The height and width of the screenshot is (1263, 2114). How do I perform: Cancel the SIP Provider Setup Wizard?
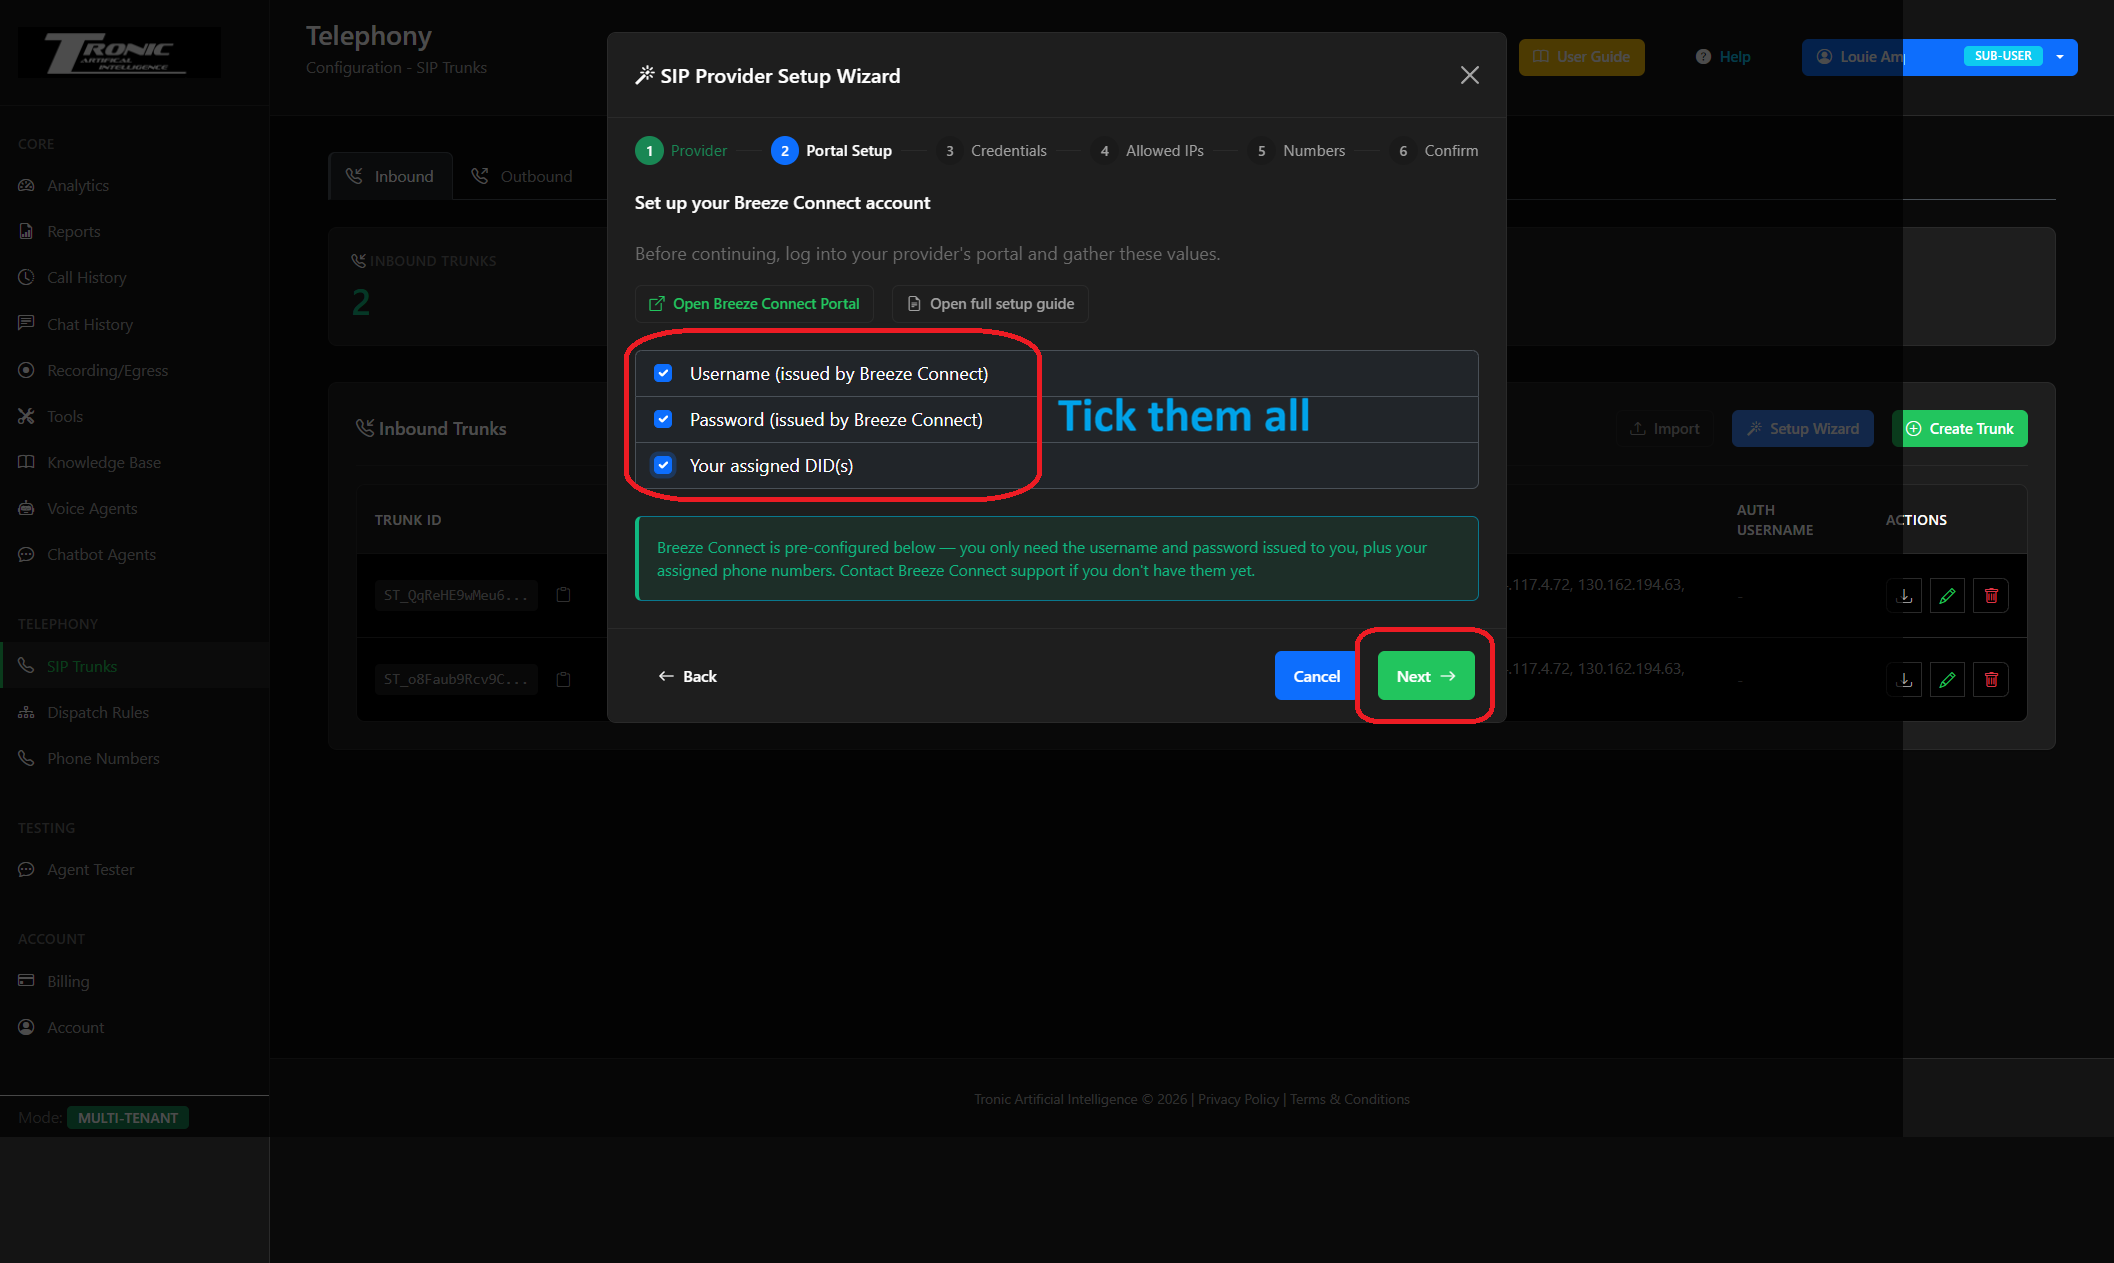coord(1316,676)
